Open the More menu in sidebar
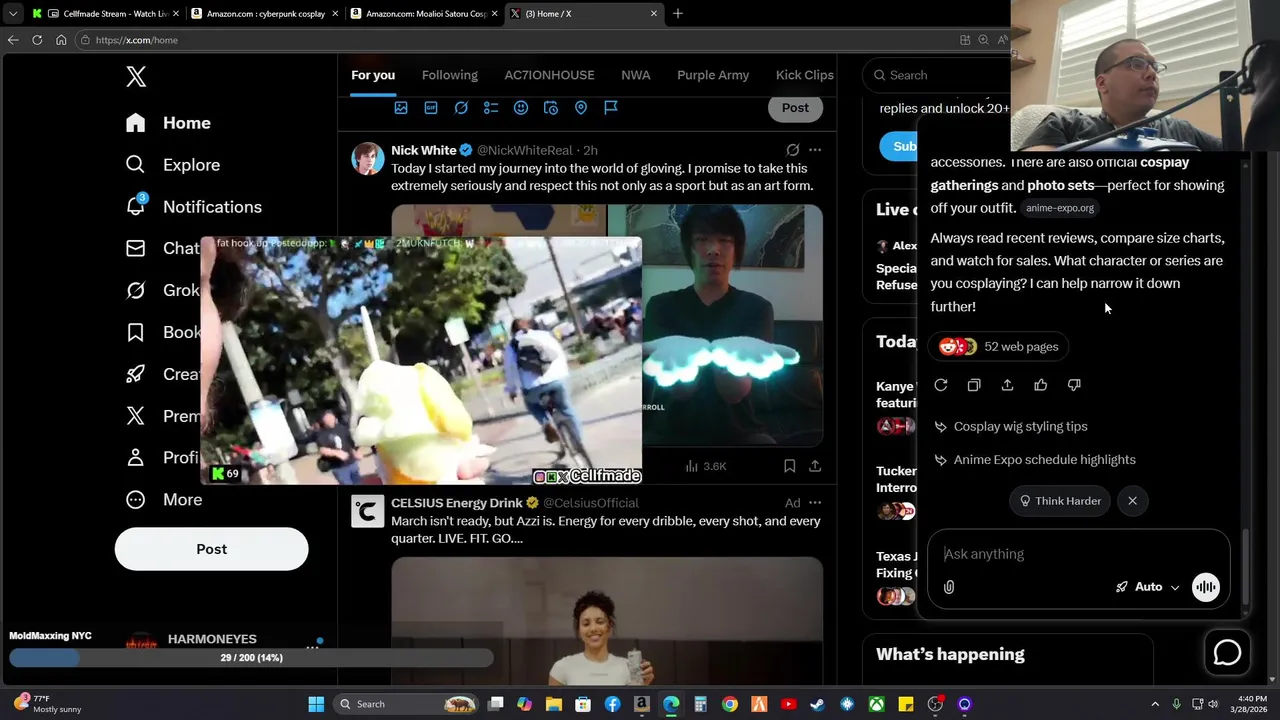This screenshot has height=720, width=1280. click(x=164, y=500)
